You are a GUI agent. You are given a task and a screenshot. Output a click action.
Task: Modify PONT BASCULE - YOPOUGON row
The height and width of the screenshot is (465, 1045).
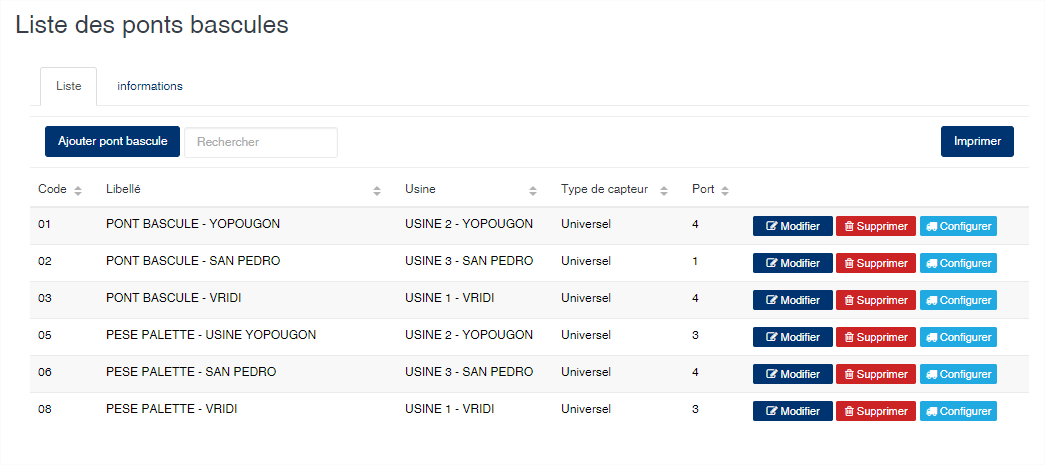click(x=793, y=227)
